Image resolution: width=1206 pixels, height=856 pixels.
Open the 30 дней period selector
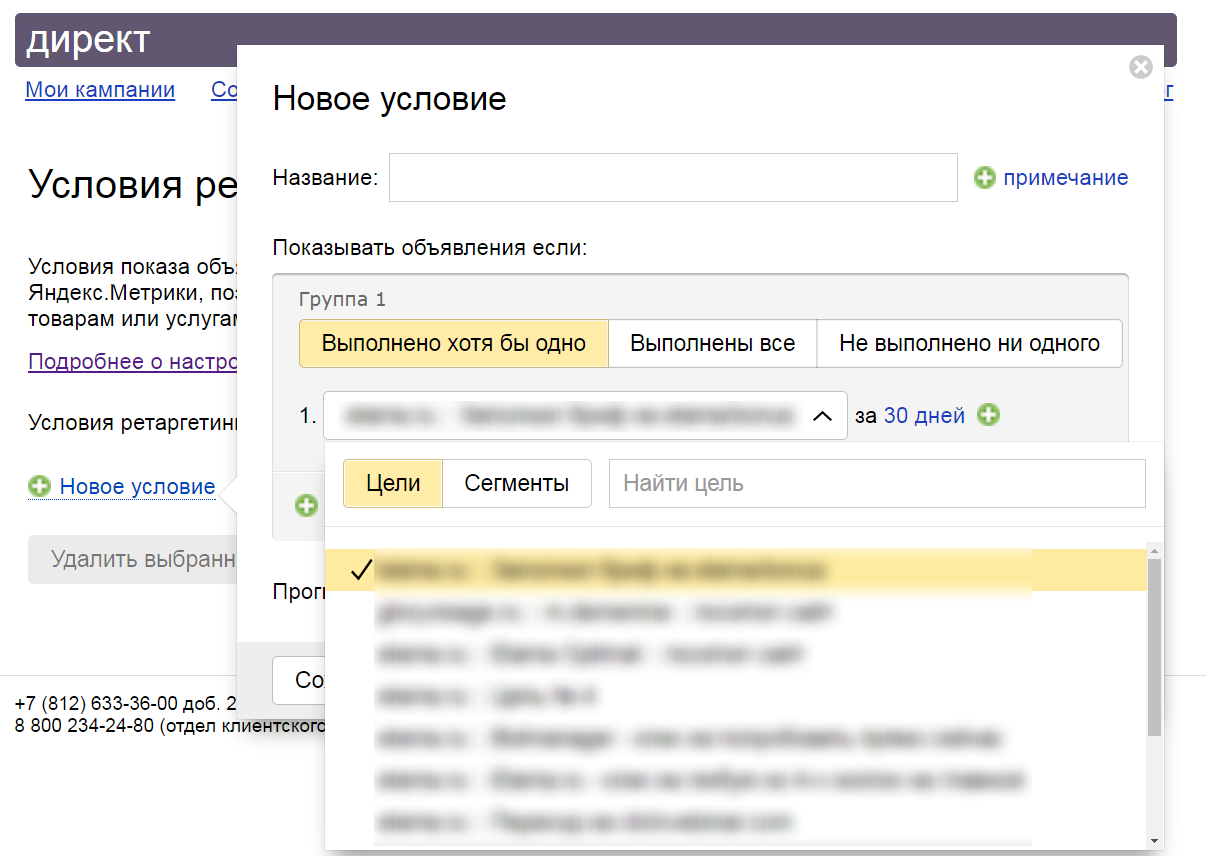click(924, 415)
